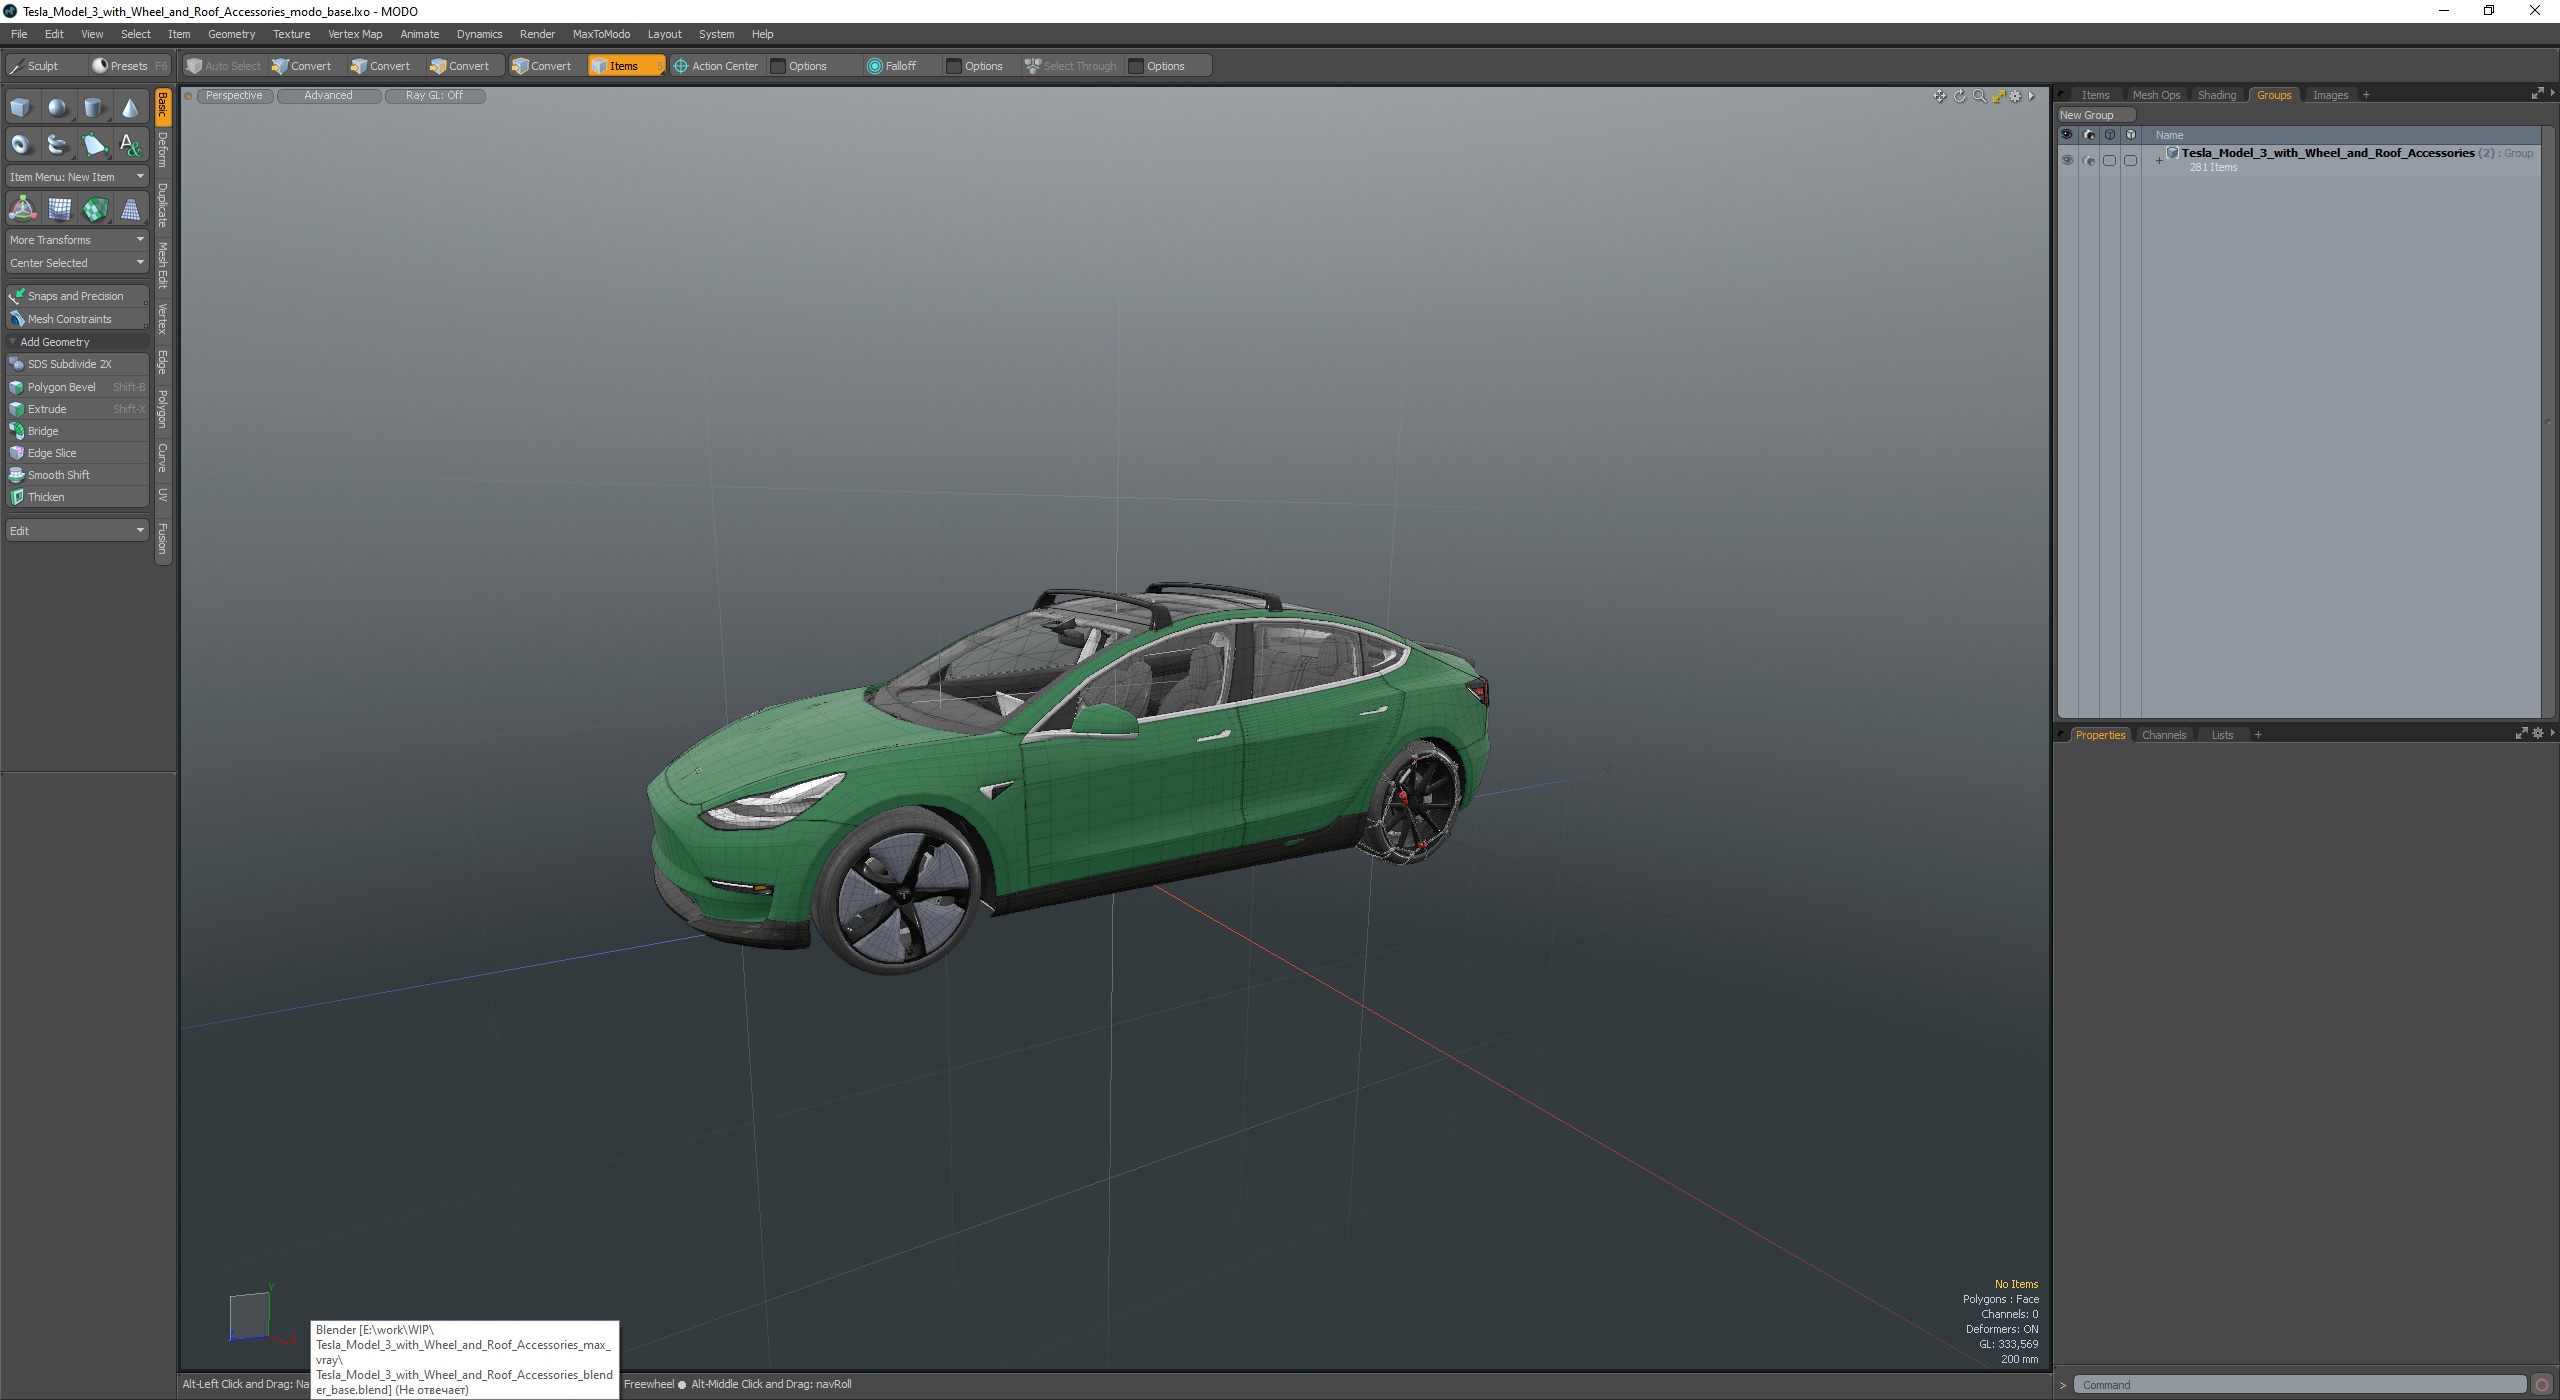
Task: Open the More Transforms dropdown
Action: click(77, 240)
